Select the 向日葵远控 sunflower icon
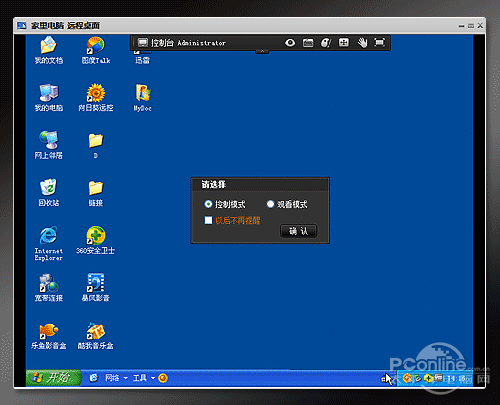The height and width of the screenshot is (405, 500). point(96,98)
